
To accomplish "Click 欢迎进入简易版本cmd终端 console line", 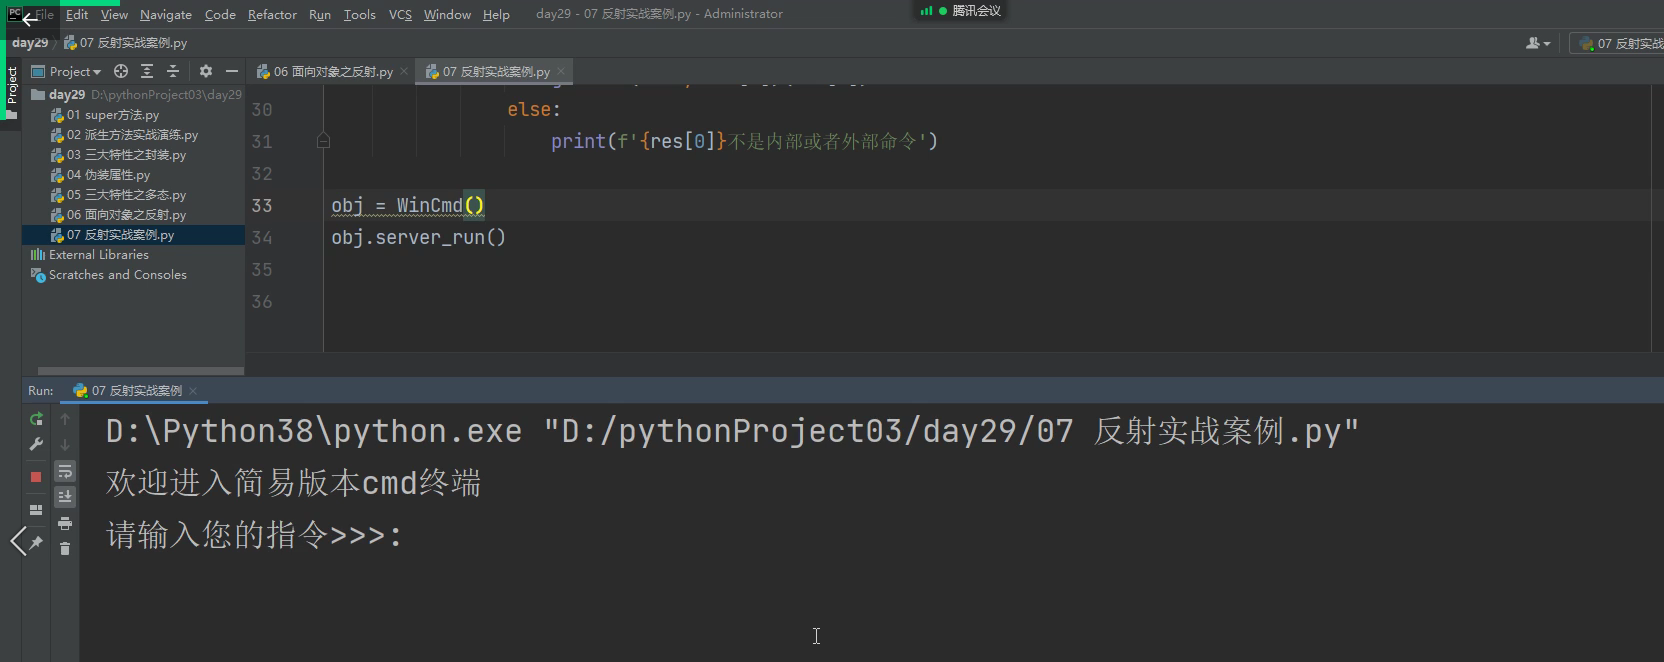I will click(293, 483).
